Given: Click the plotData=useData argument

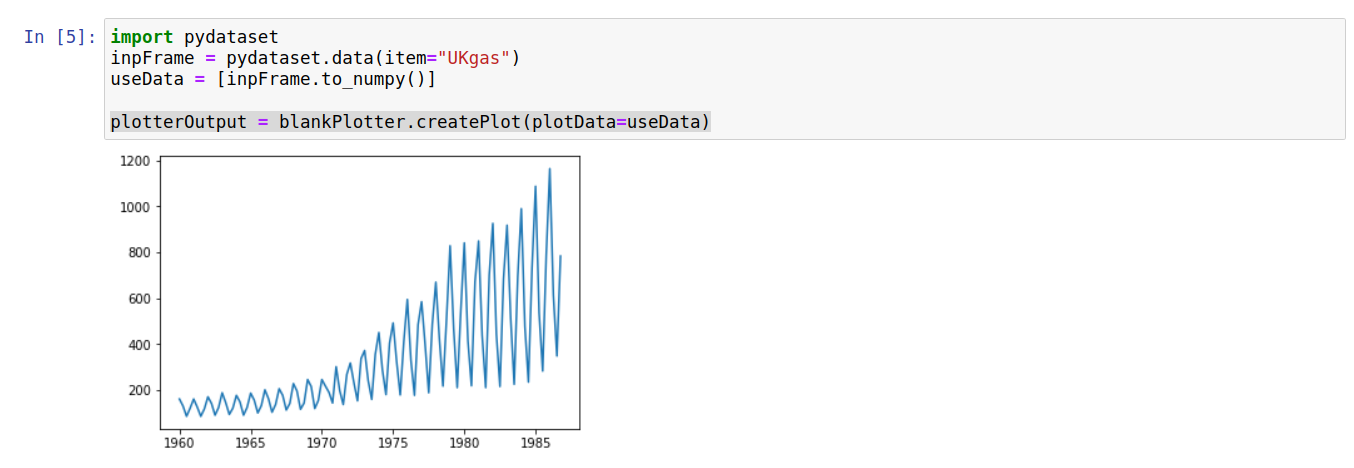Looking at the screenshot, I should pos(615,122).
